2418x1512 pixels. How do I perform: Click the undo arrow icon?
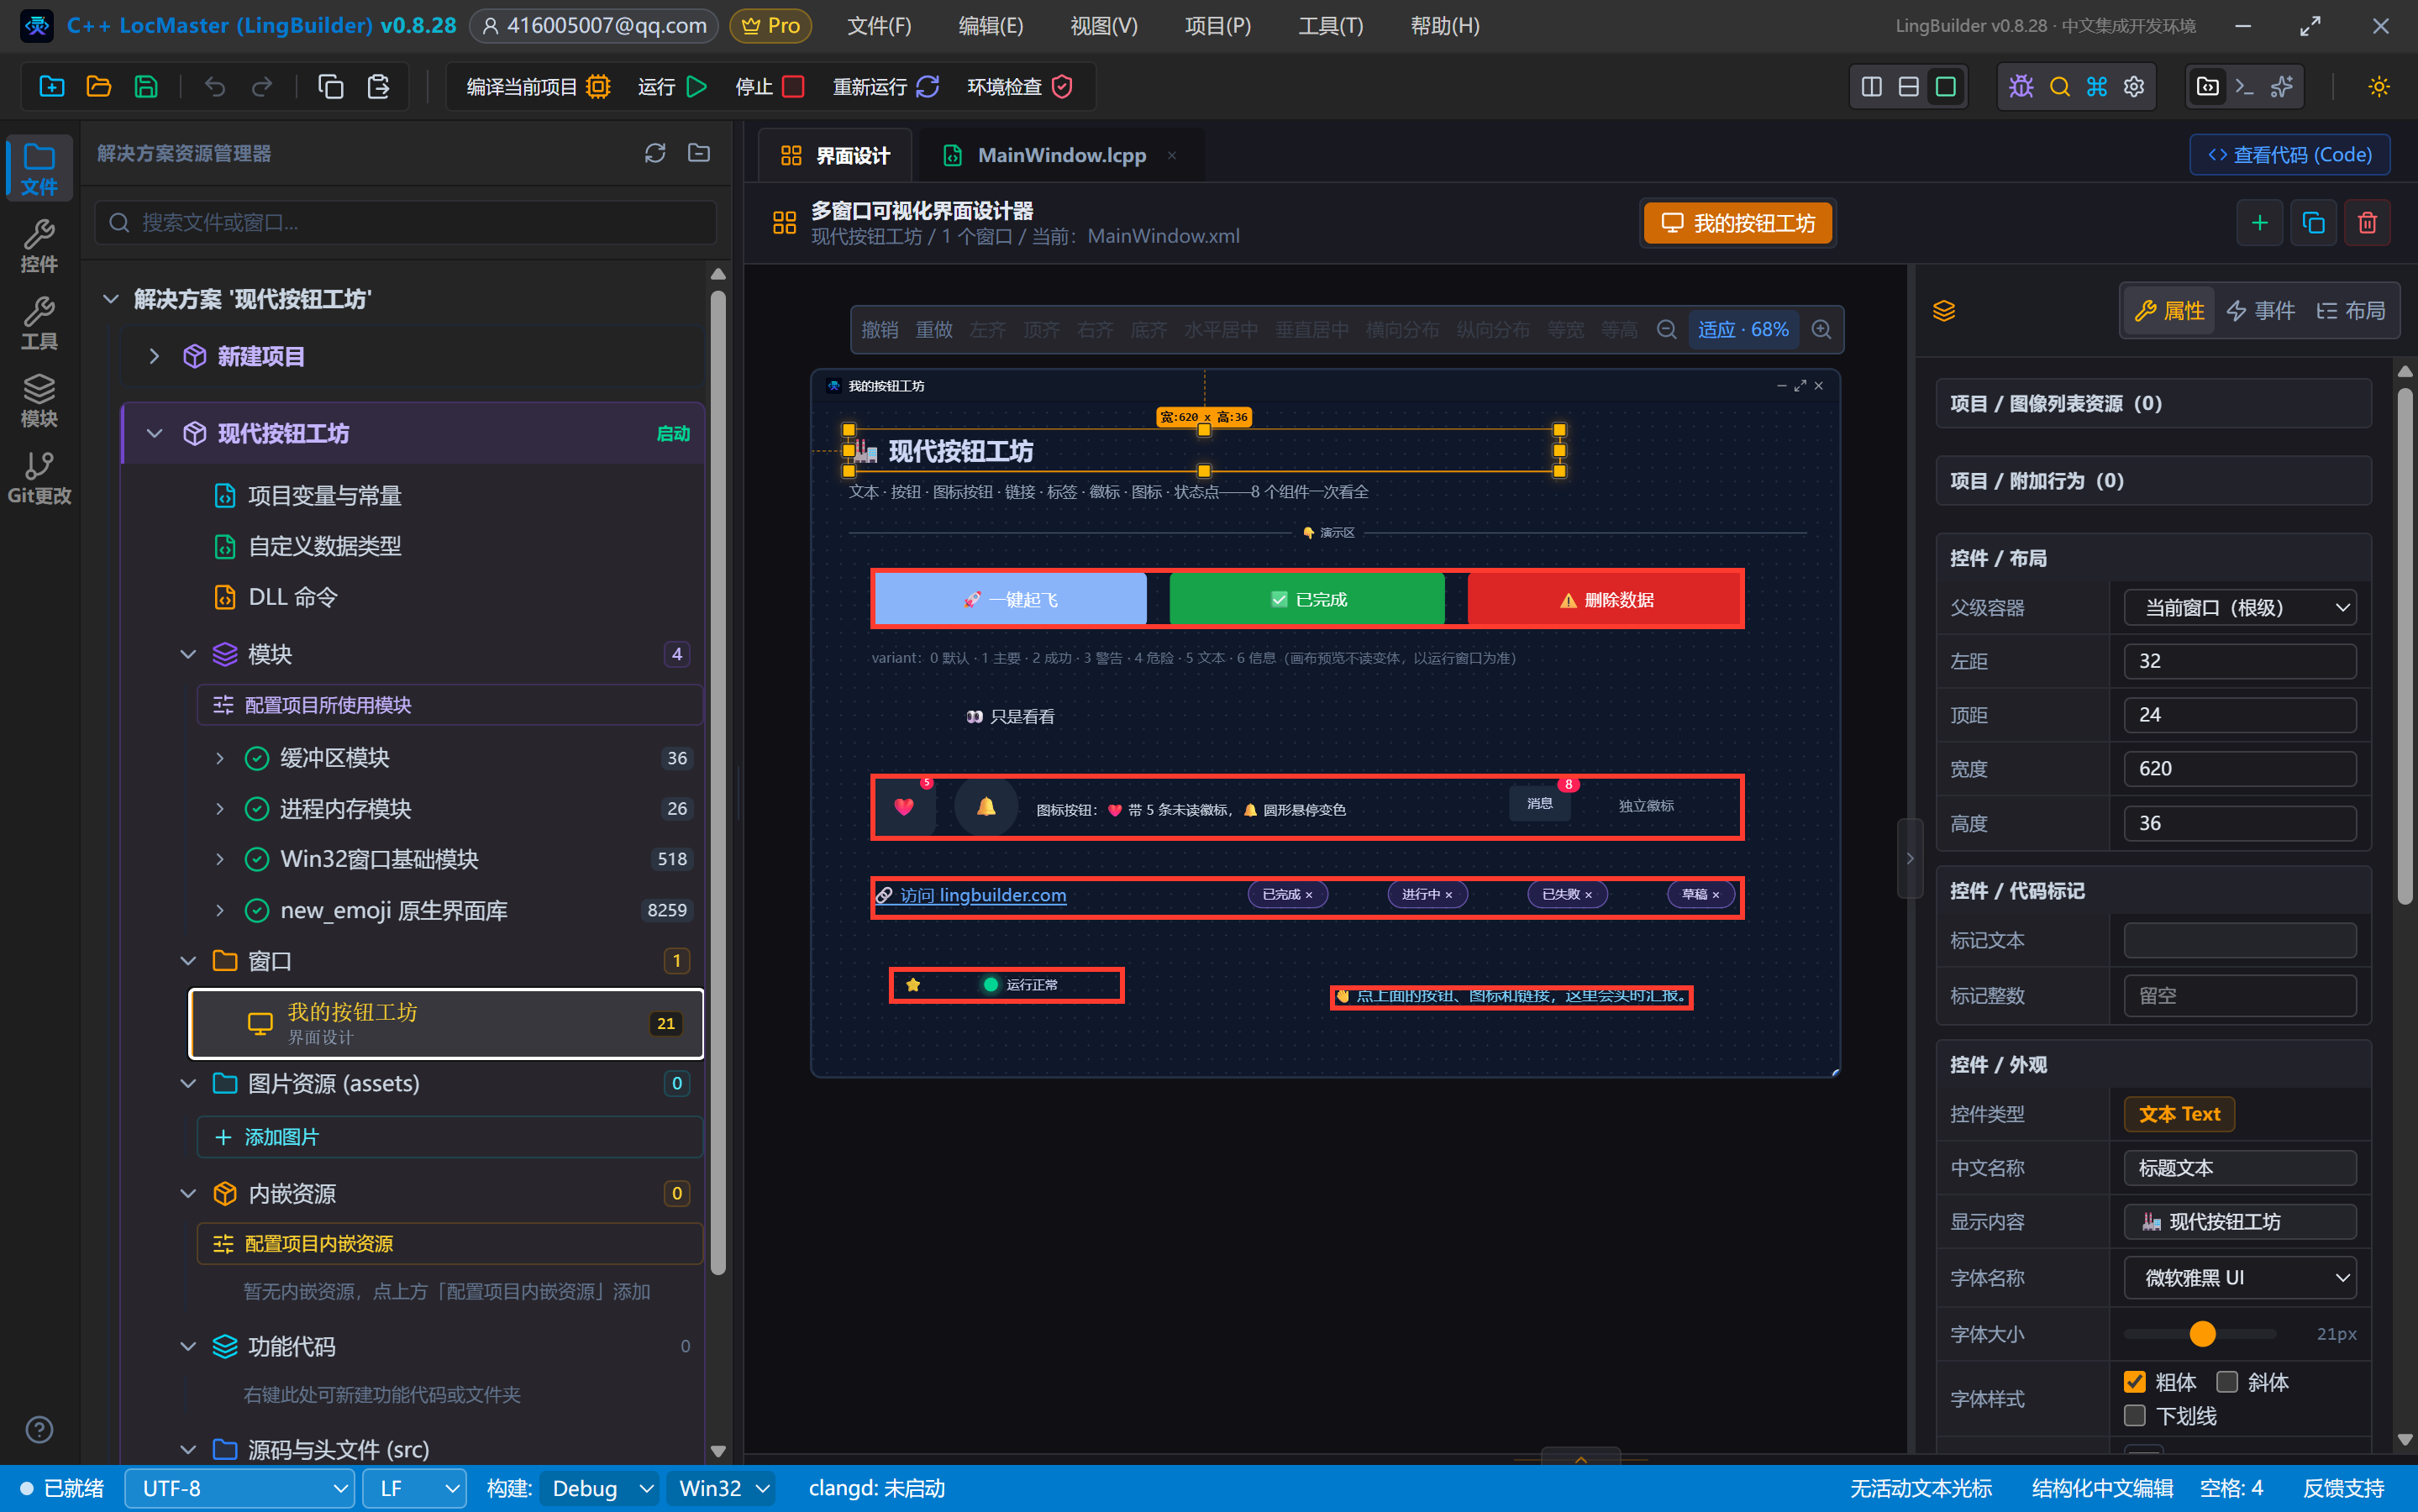214,87
